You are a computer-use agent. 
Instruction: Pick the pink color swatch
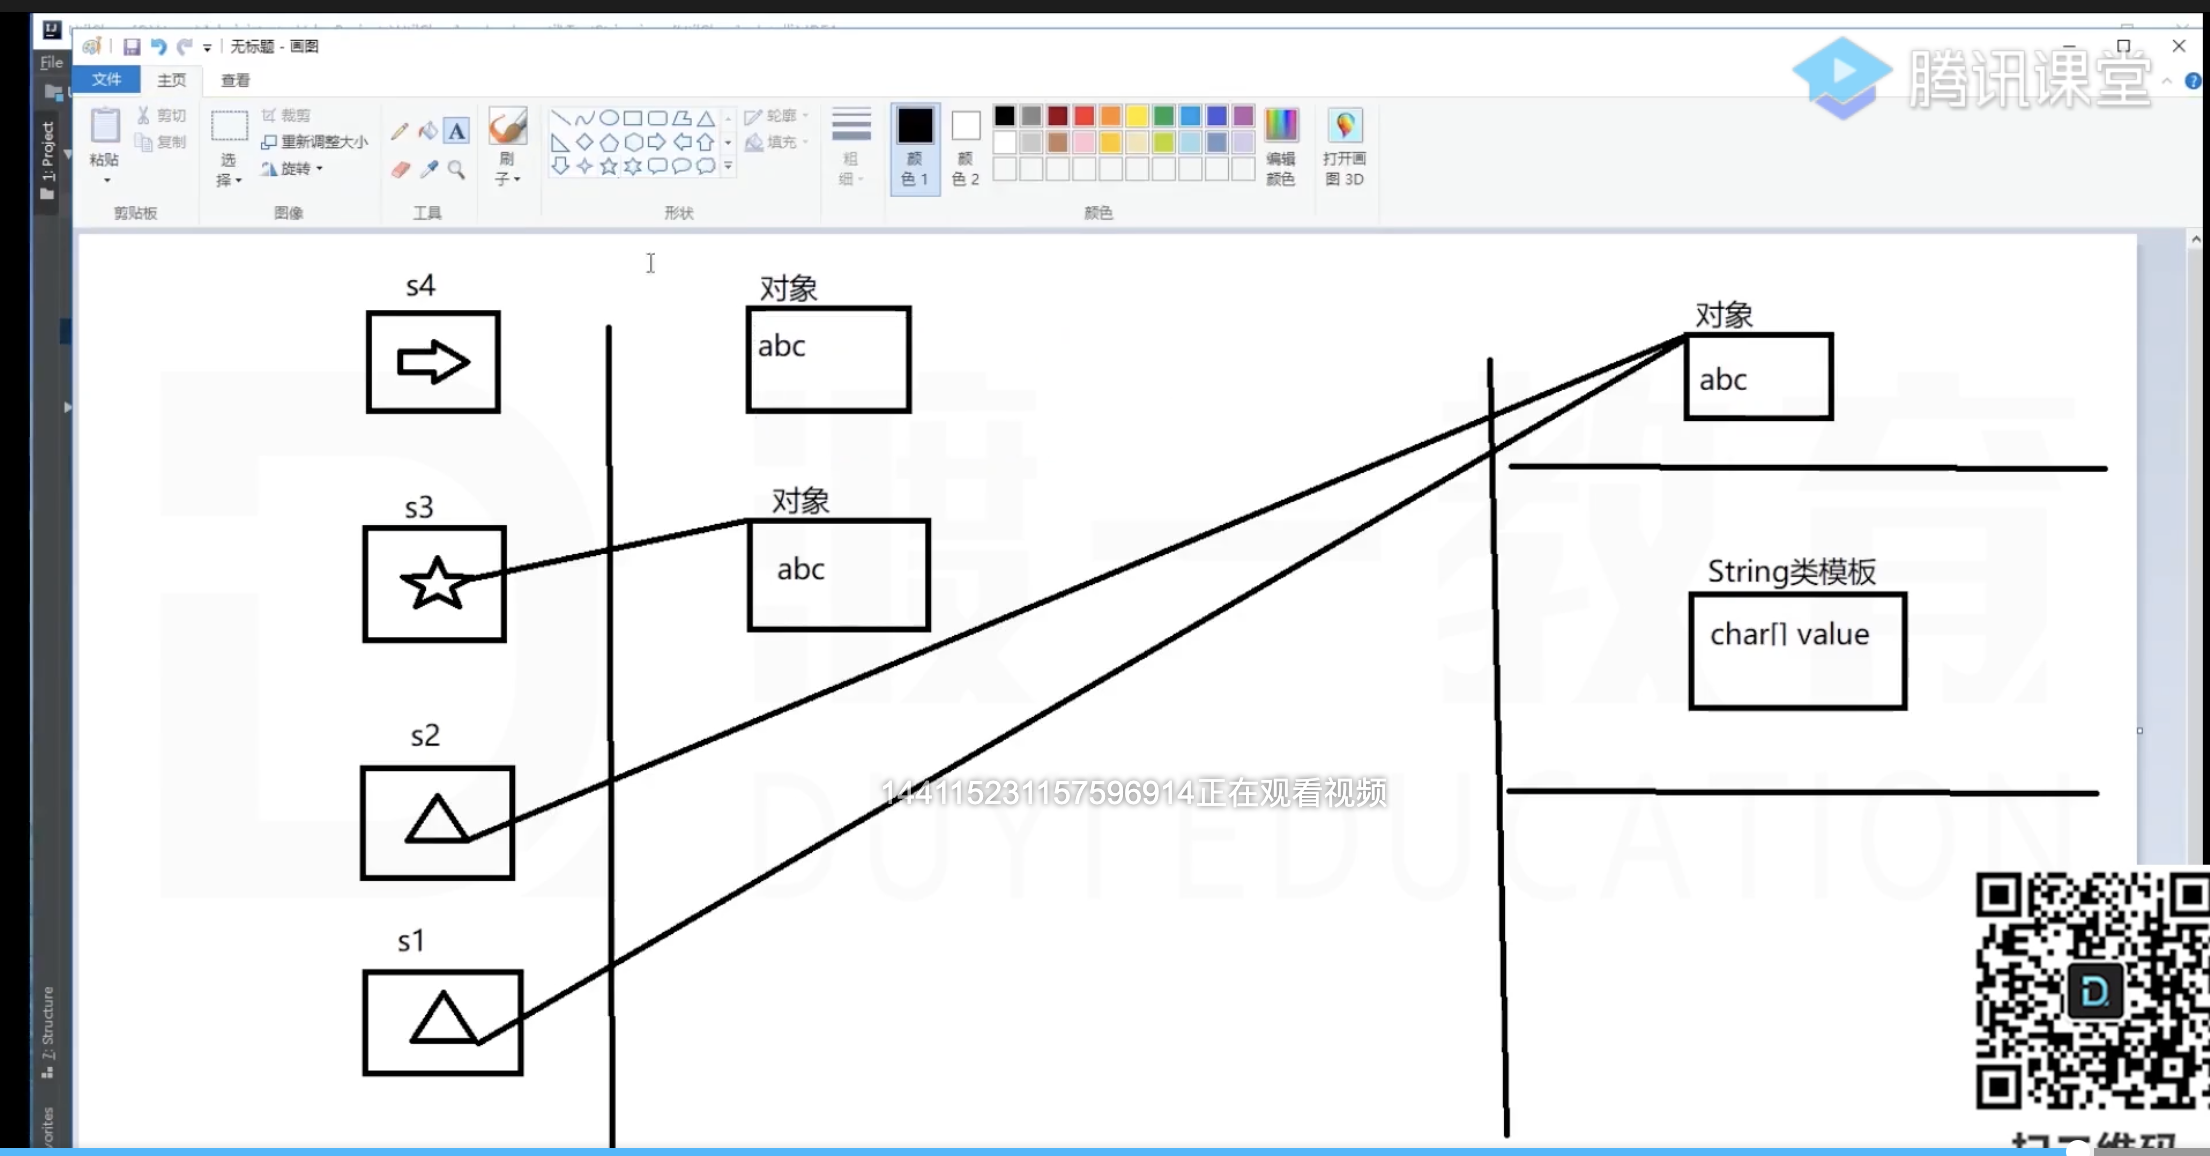click(x=1084, y=143)
